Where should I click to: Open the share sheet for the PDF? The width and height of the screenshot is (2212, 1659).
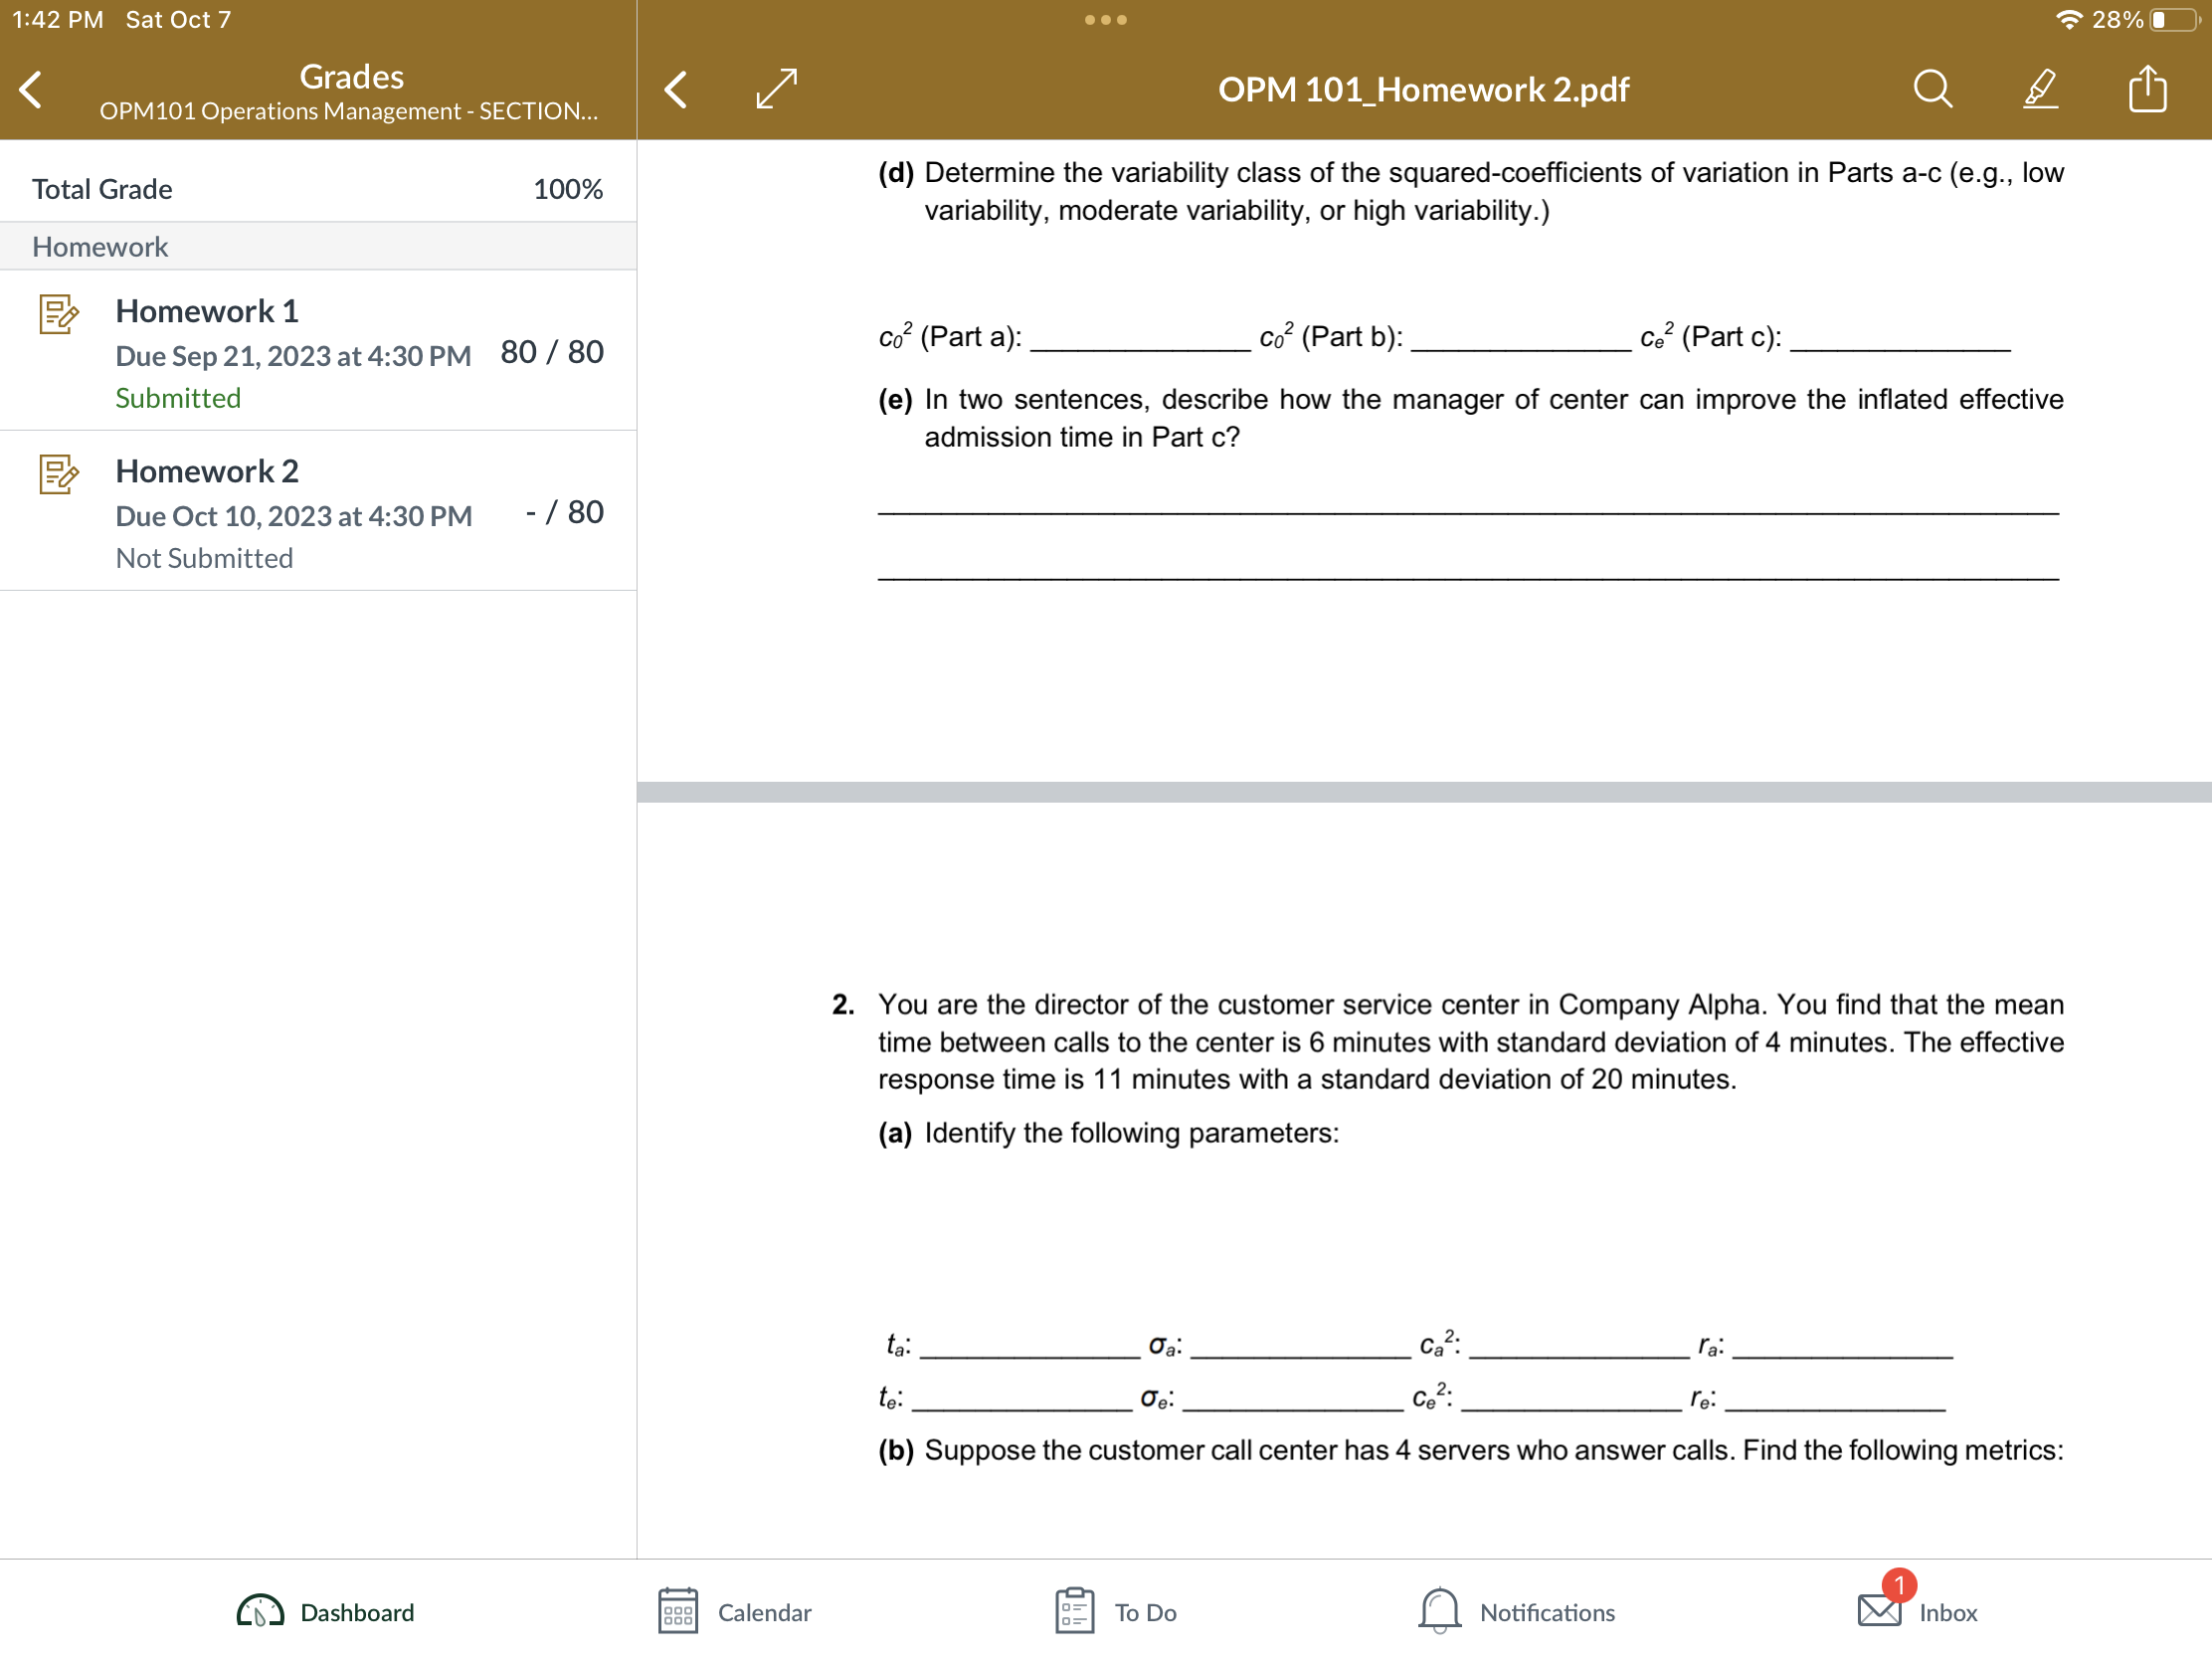(x=2146, y=89)
